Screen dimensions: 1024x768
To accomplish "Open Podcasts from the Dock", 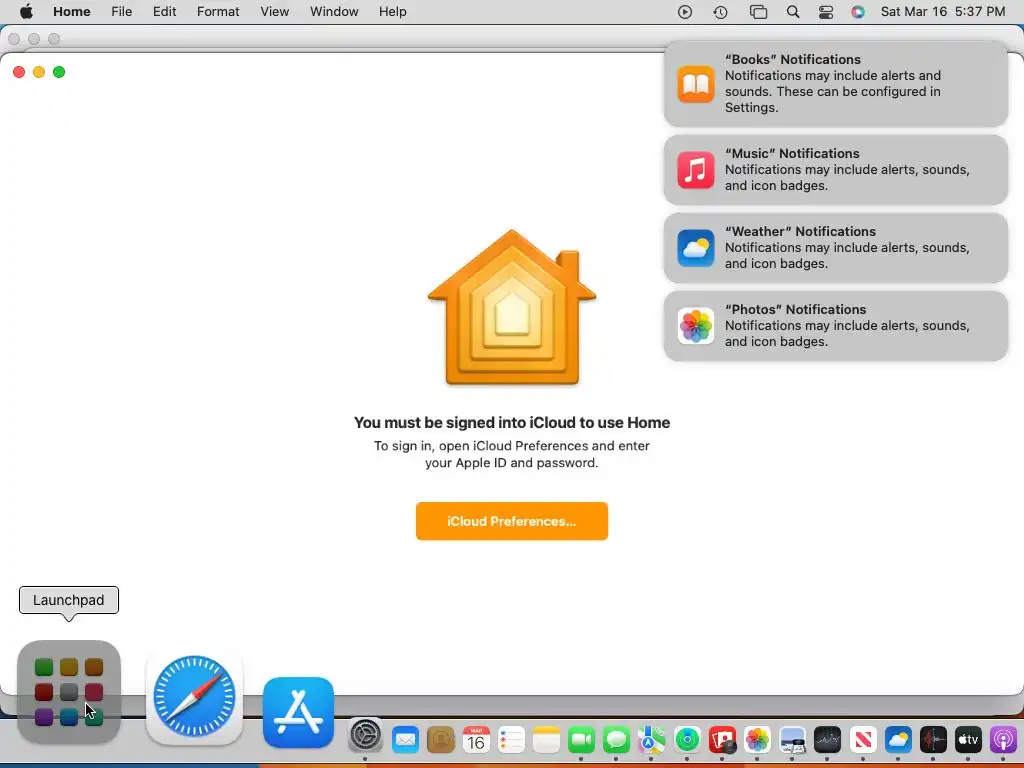I will (1004, 740).
